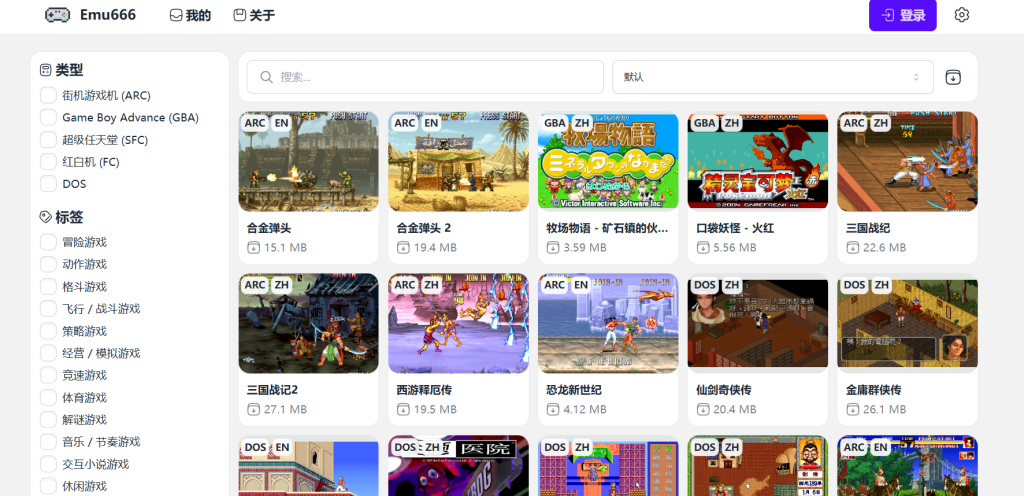
Task: Toggle the 动作游戏 tag checkbox
Action: (48, 264)
